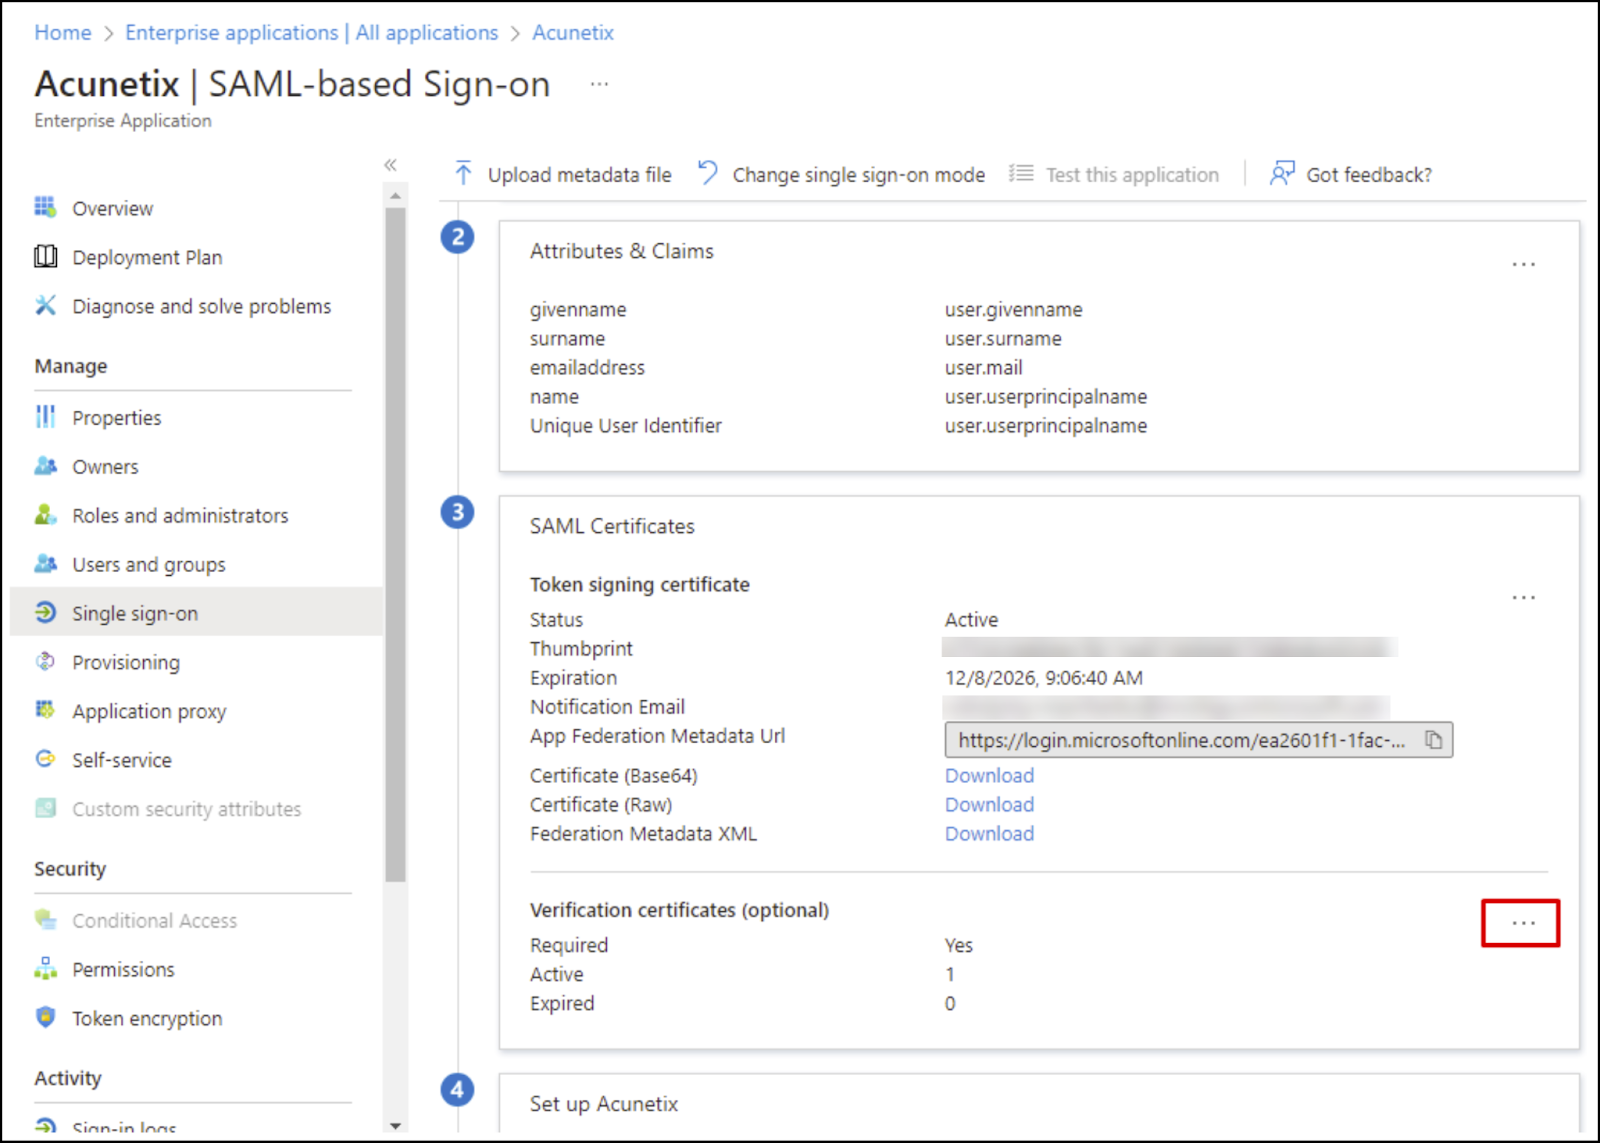Click the Diagnose and solve problems wrench icon
This screenshot has width=1600, height=1143.
click(x=45, y=305)
